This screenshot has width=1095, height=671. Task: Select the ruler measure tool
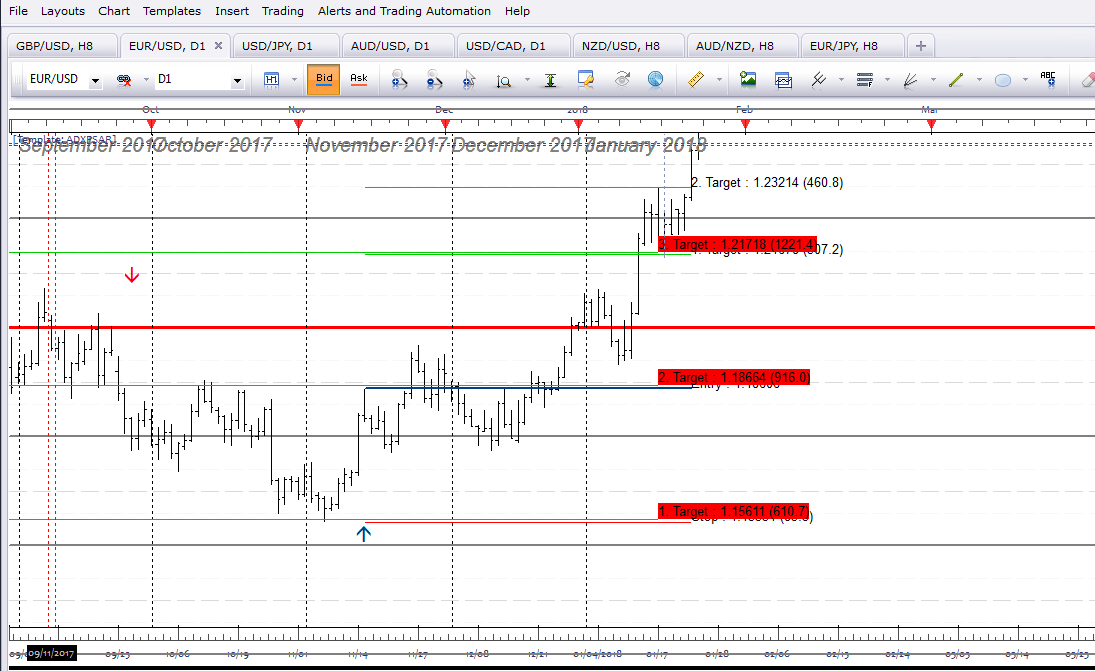pyautogui.click(x=696, y=79)
